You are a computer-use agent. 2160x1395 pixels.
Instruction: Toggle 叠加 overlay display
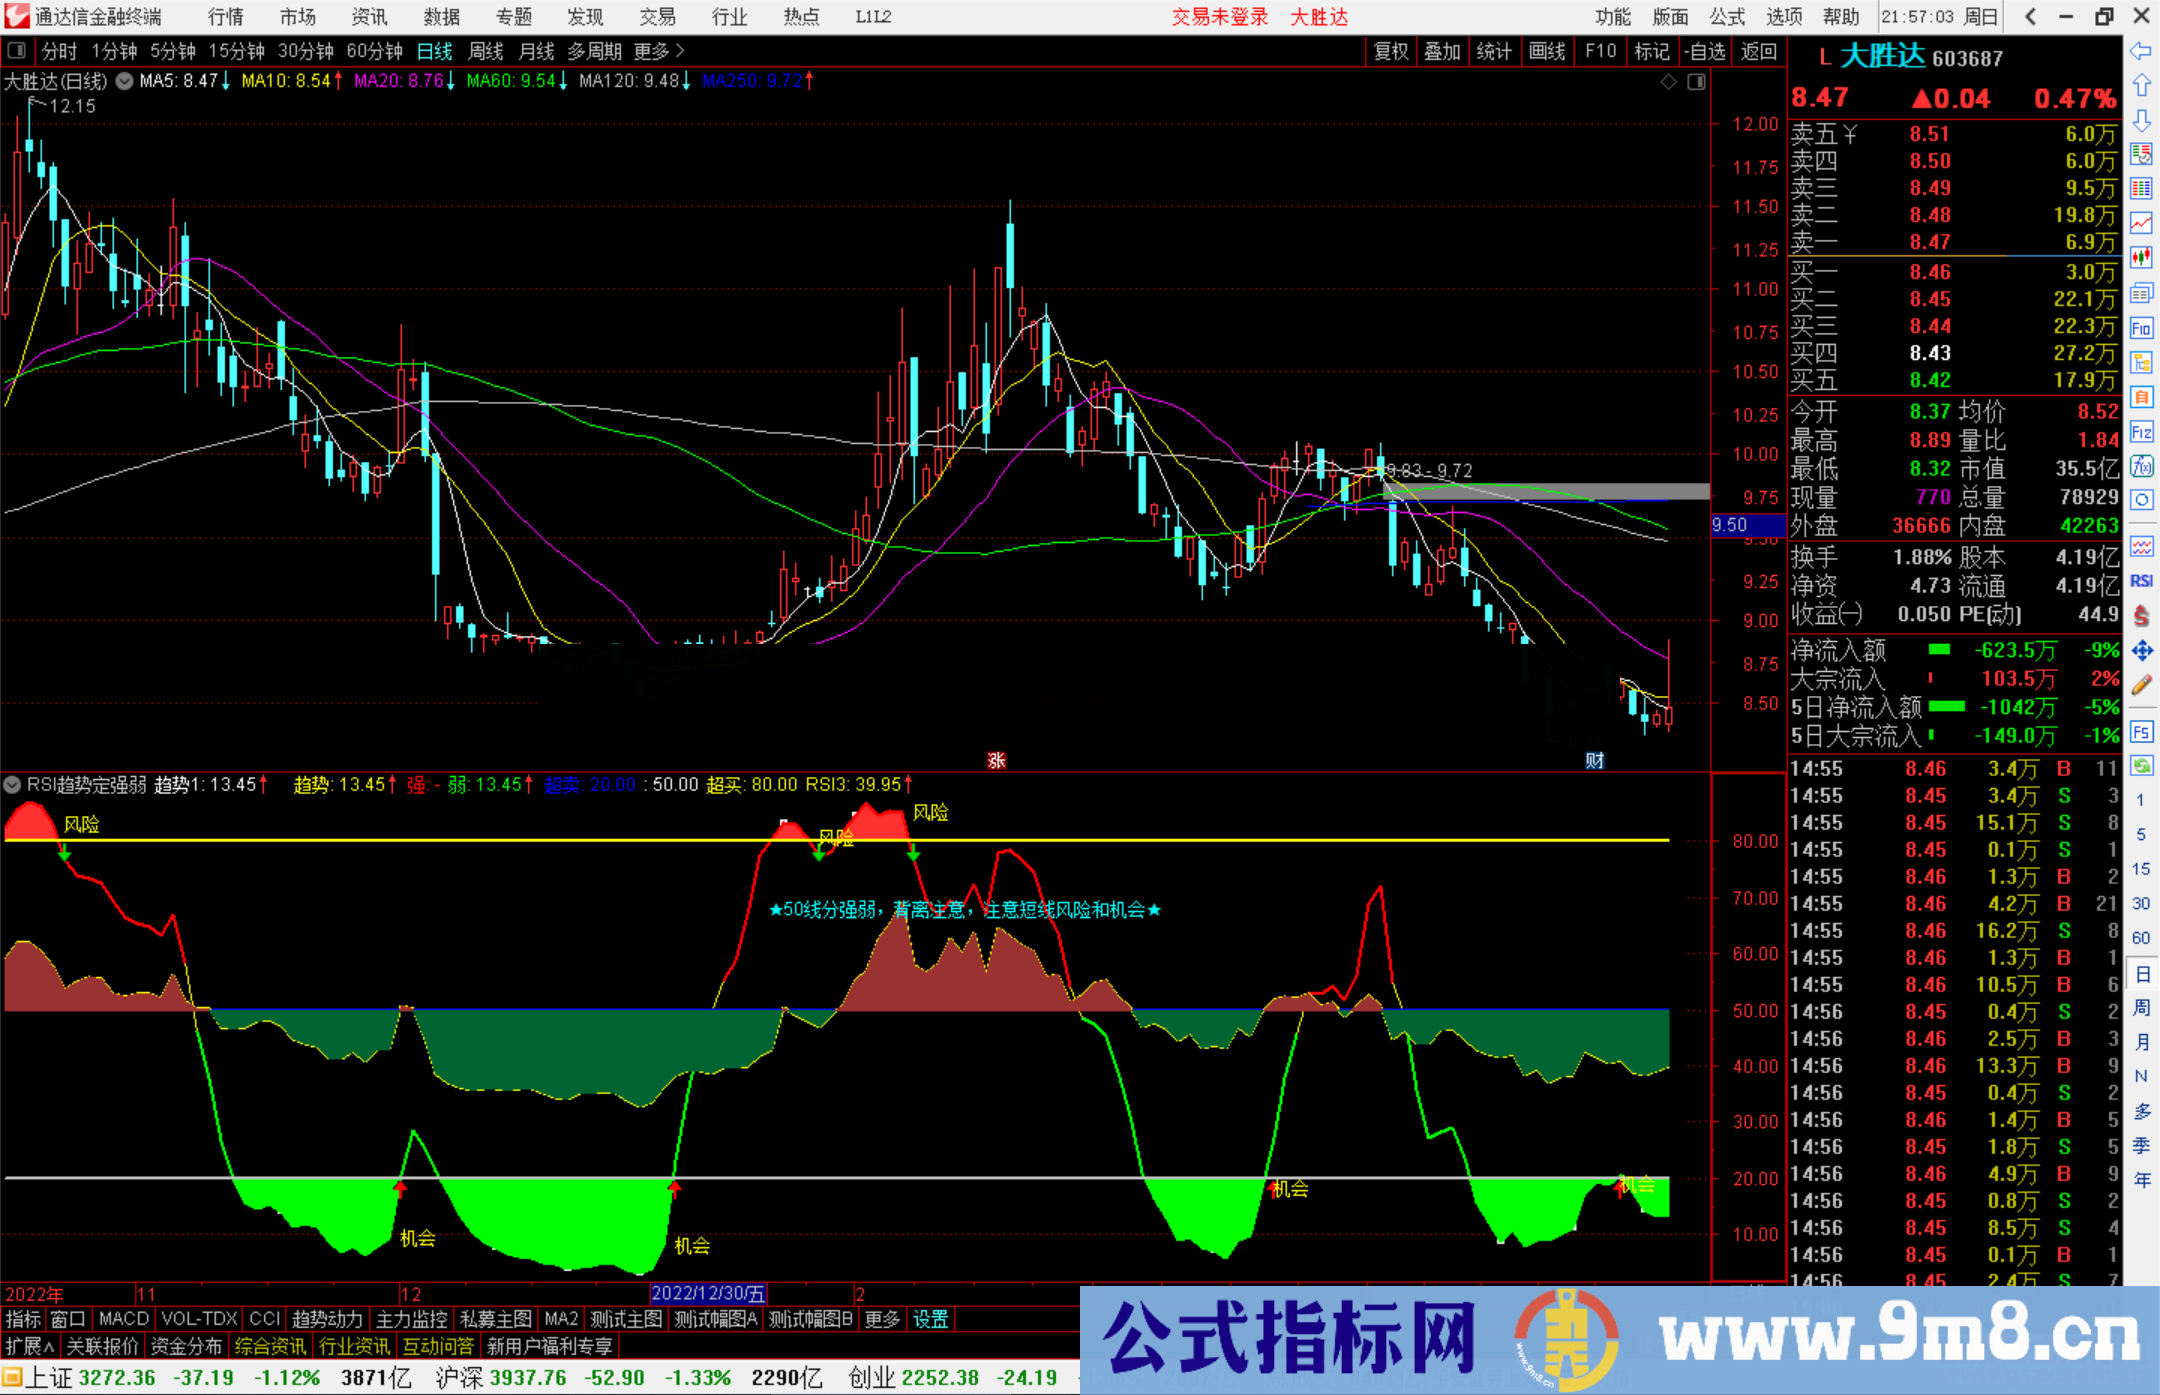pyautogui.click(x=1442, y=51)
